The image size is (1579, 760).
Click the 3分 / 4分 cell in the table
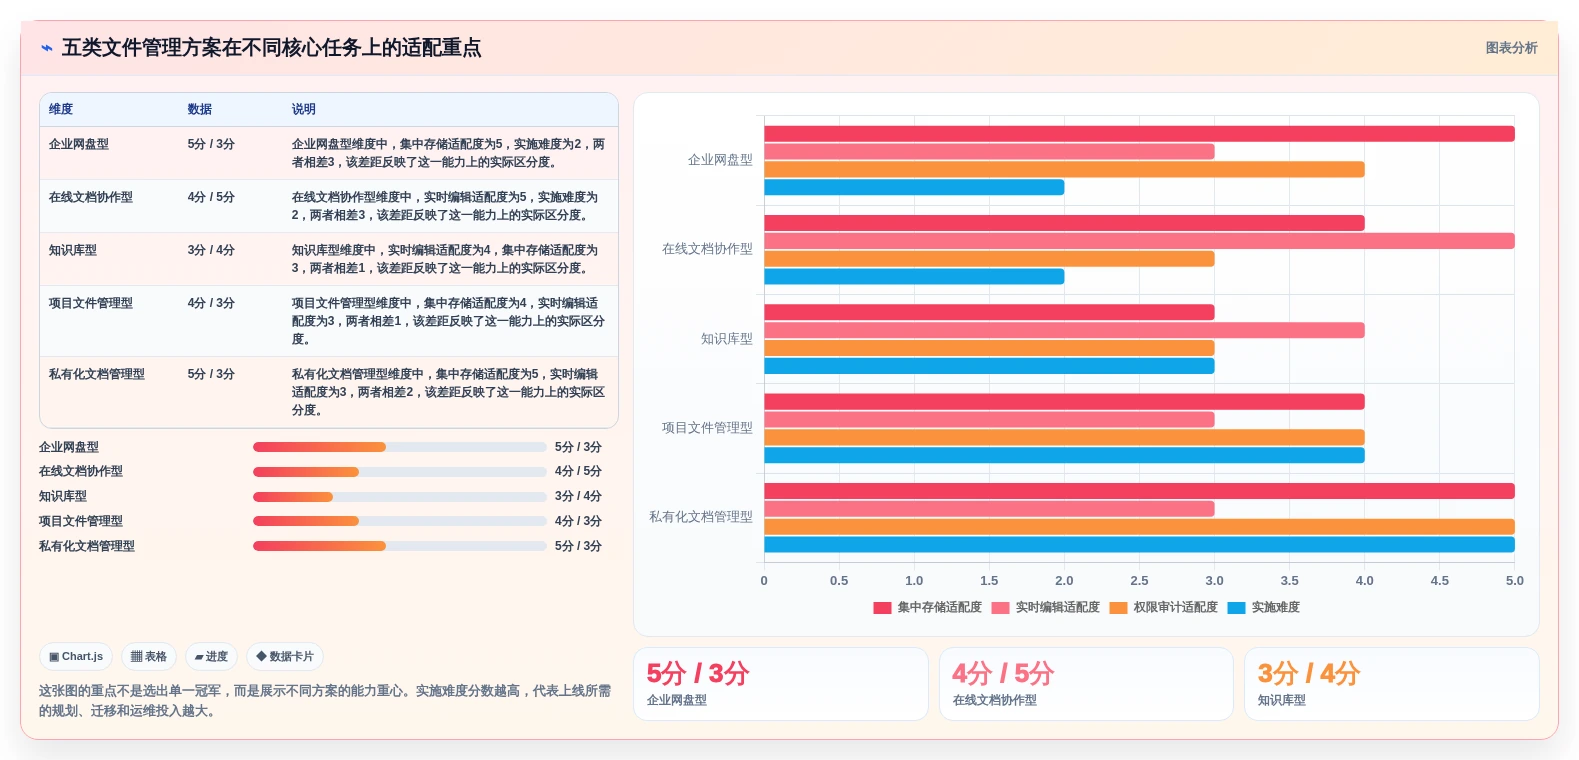coord(211,250)
